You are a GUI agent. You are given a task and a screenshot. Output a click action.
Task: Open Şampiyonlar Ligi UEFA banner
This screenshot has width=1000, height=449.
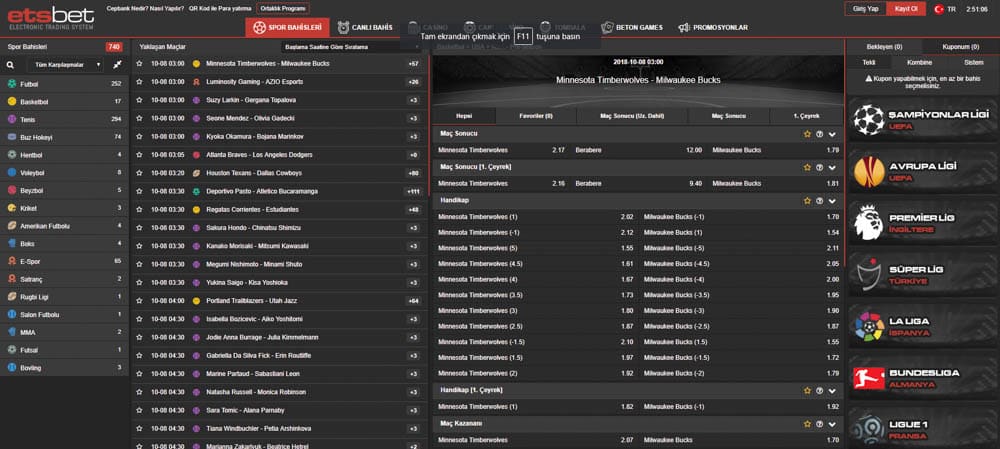tap(922, 119)
